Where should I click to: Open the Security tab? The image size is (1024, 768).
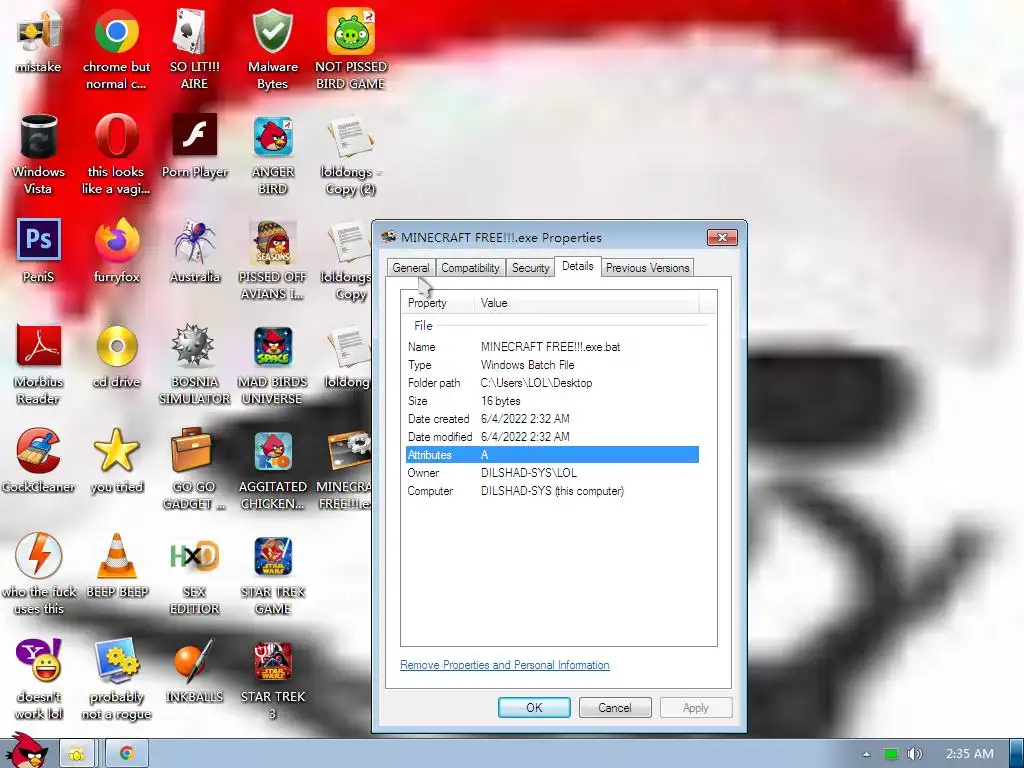click(530, 268)
